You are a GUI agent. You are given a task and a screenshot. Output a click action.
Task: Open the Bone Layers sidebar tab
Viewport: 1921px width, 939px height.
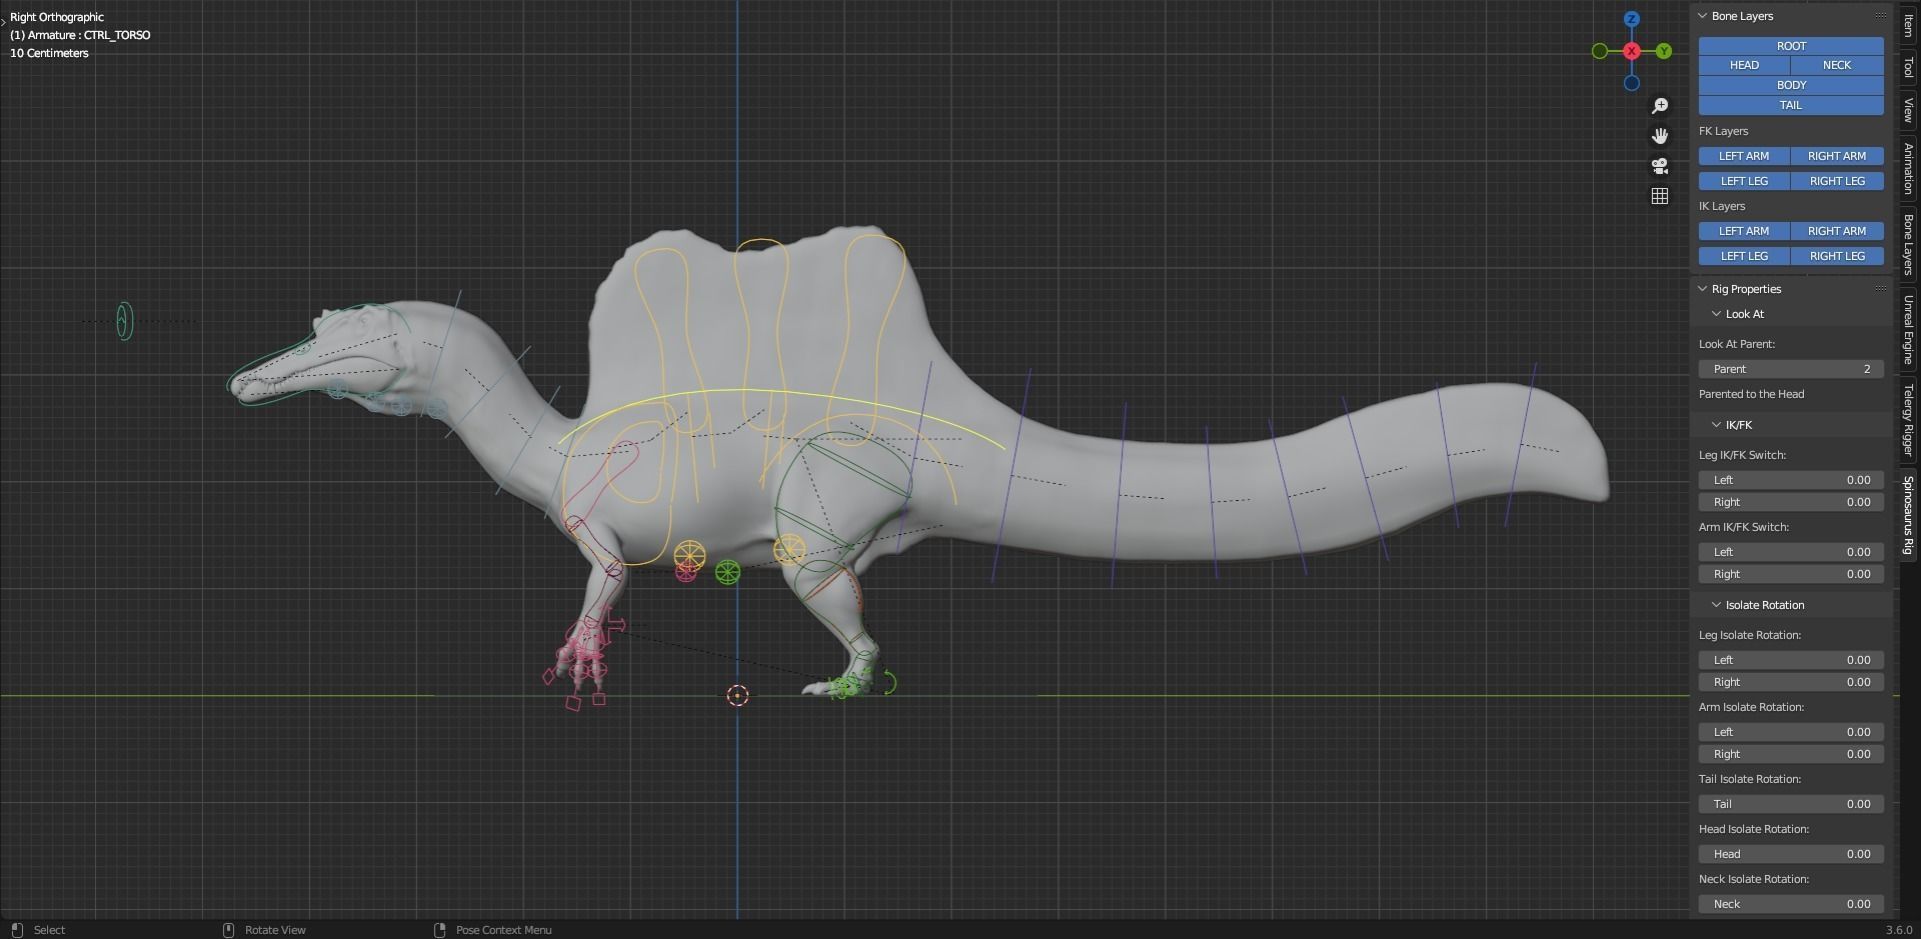1908,244
